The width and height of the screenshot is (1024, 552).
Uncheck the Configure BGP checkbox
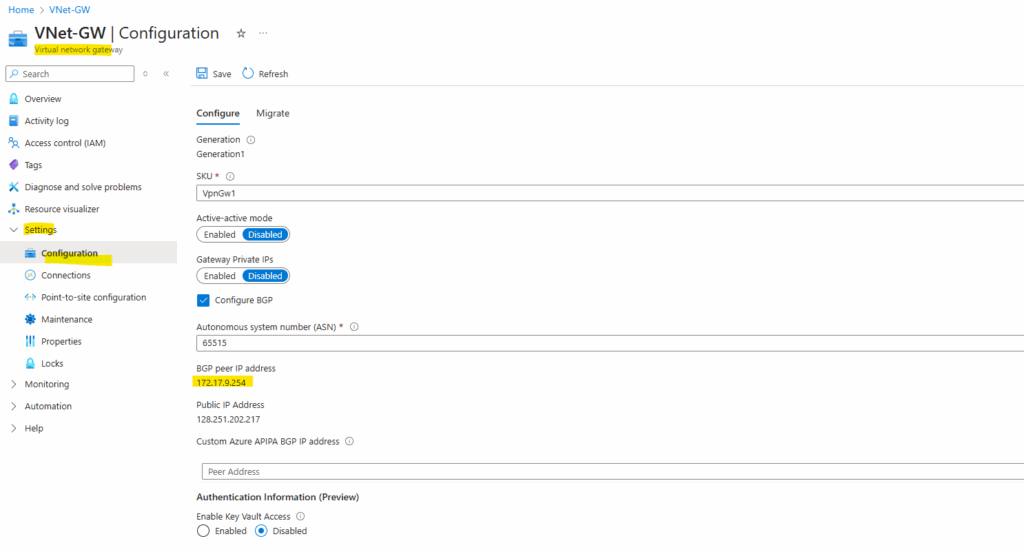[x=203, y=300]
